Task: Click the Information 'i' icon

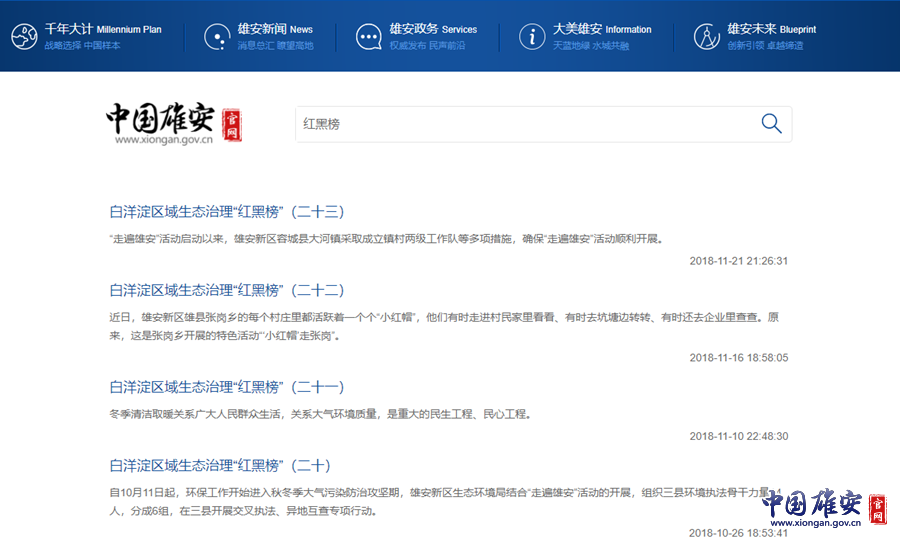Action: tap(532, 37)
